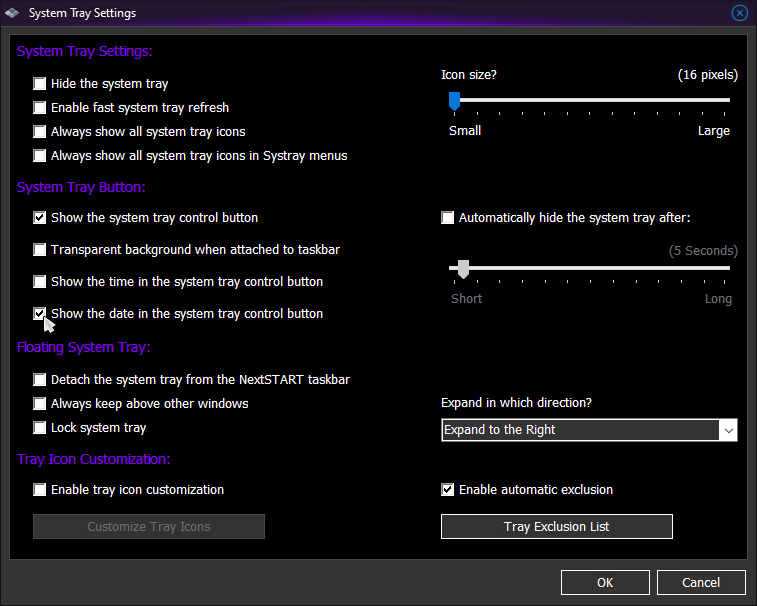This screenshot has width=757, height=606.
Task: Open the Expand to the Right dropdown
Action: click(x=589, y=430)
